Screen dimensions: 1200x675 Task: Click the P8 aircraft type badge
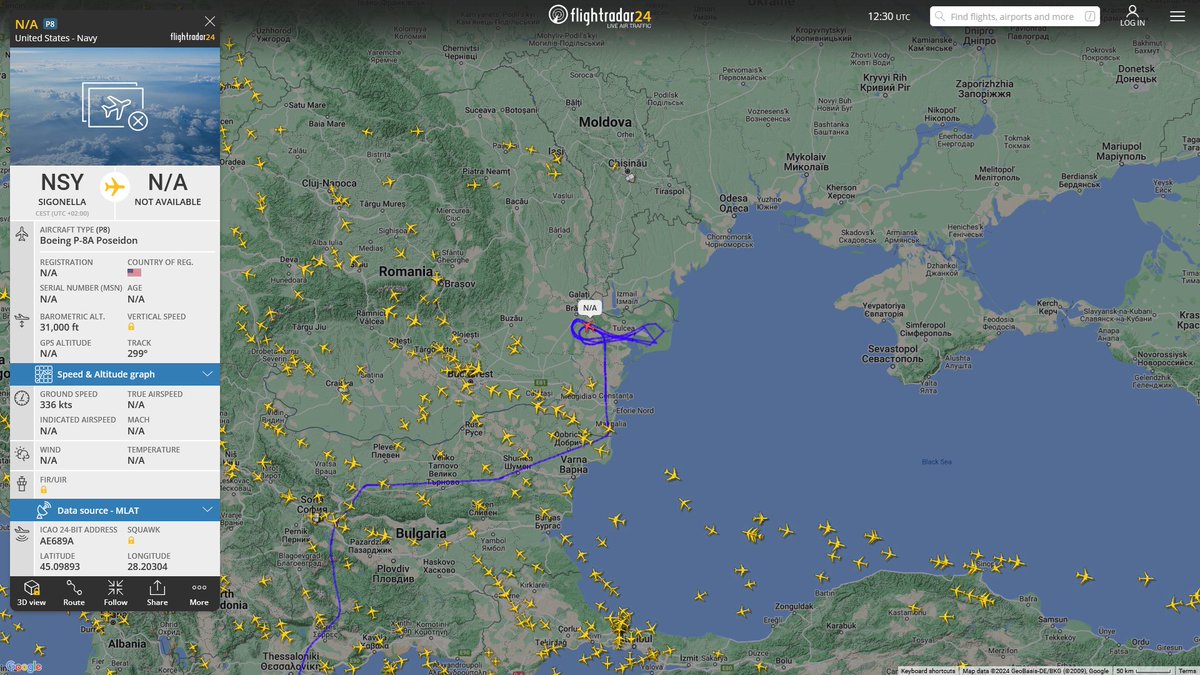[50, 23]
